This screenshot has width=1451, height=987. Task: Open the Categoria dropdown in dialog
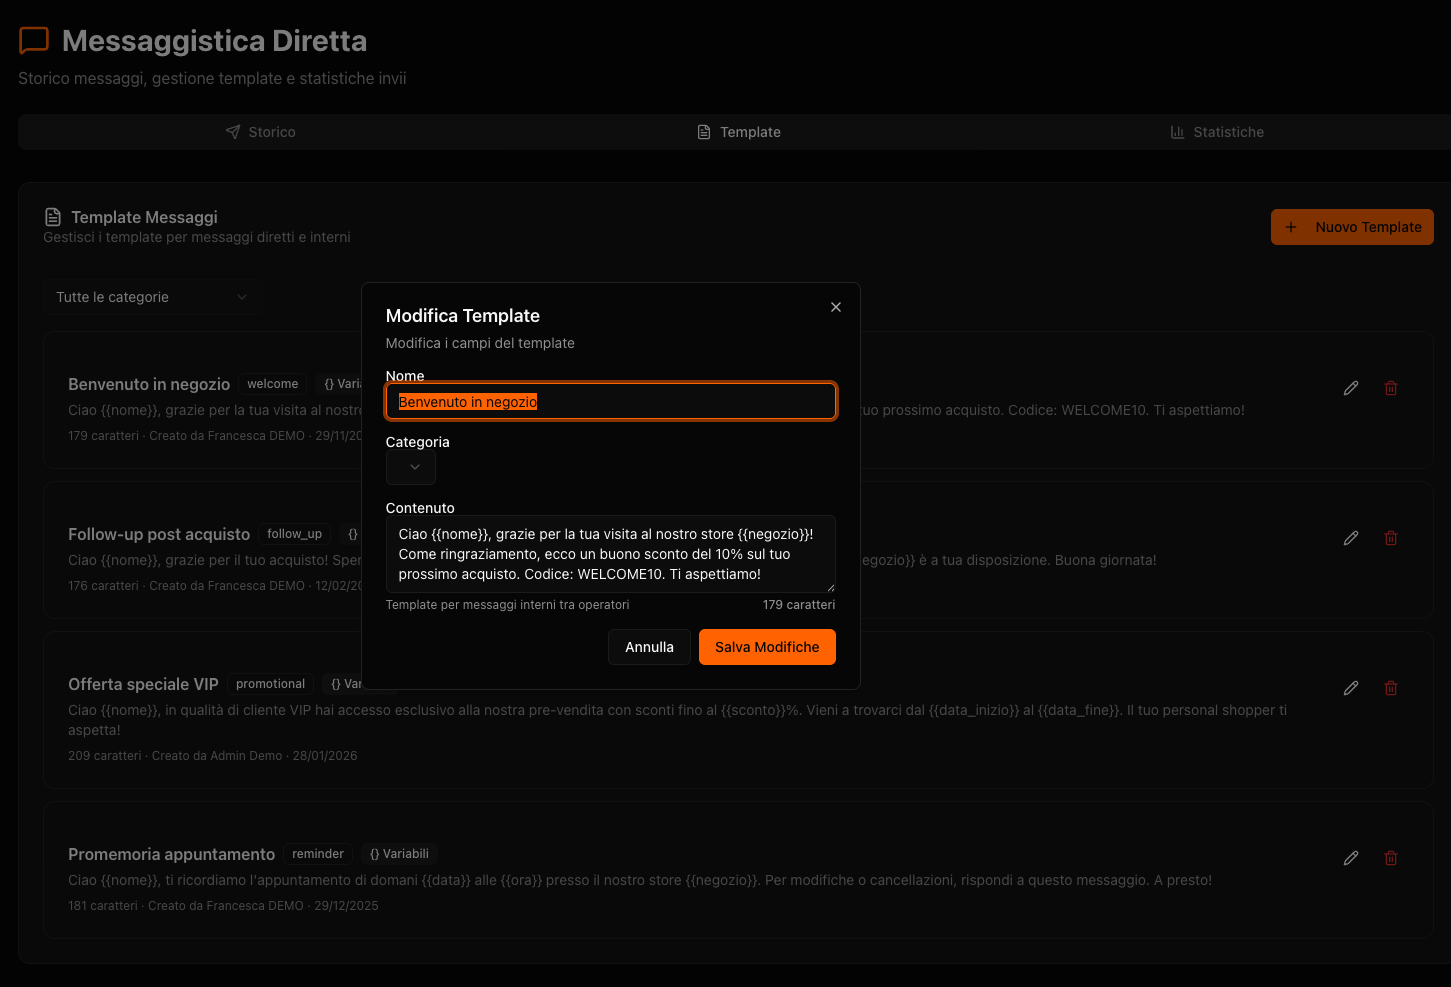(x=411, y=467)
